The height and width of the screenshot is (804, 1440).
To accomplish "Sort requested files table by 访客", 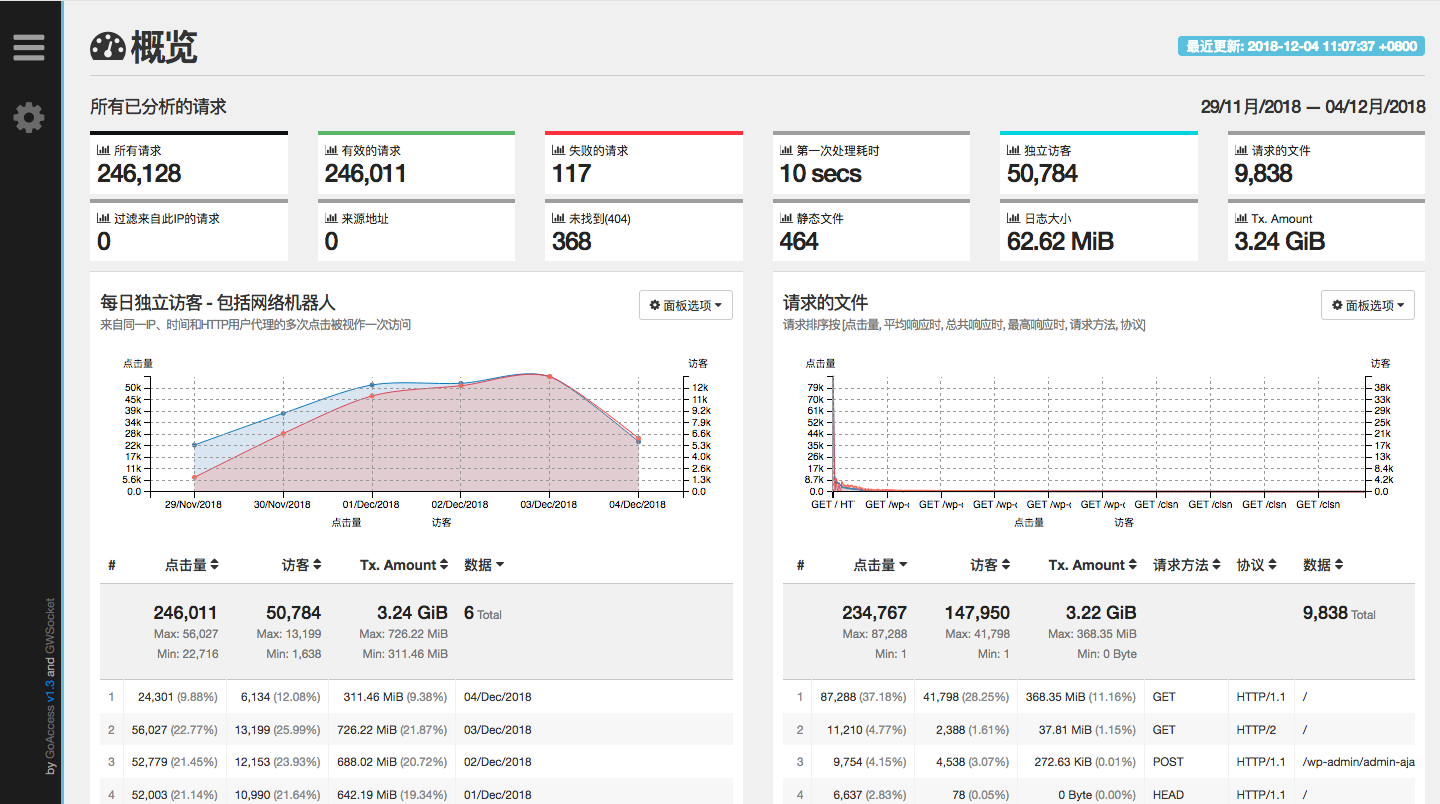I will [991, 565].
